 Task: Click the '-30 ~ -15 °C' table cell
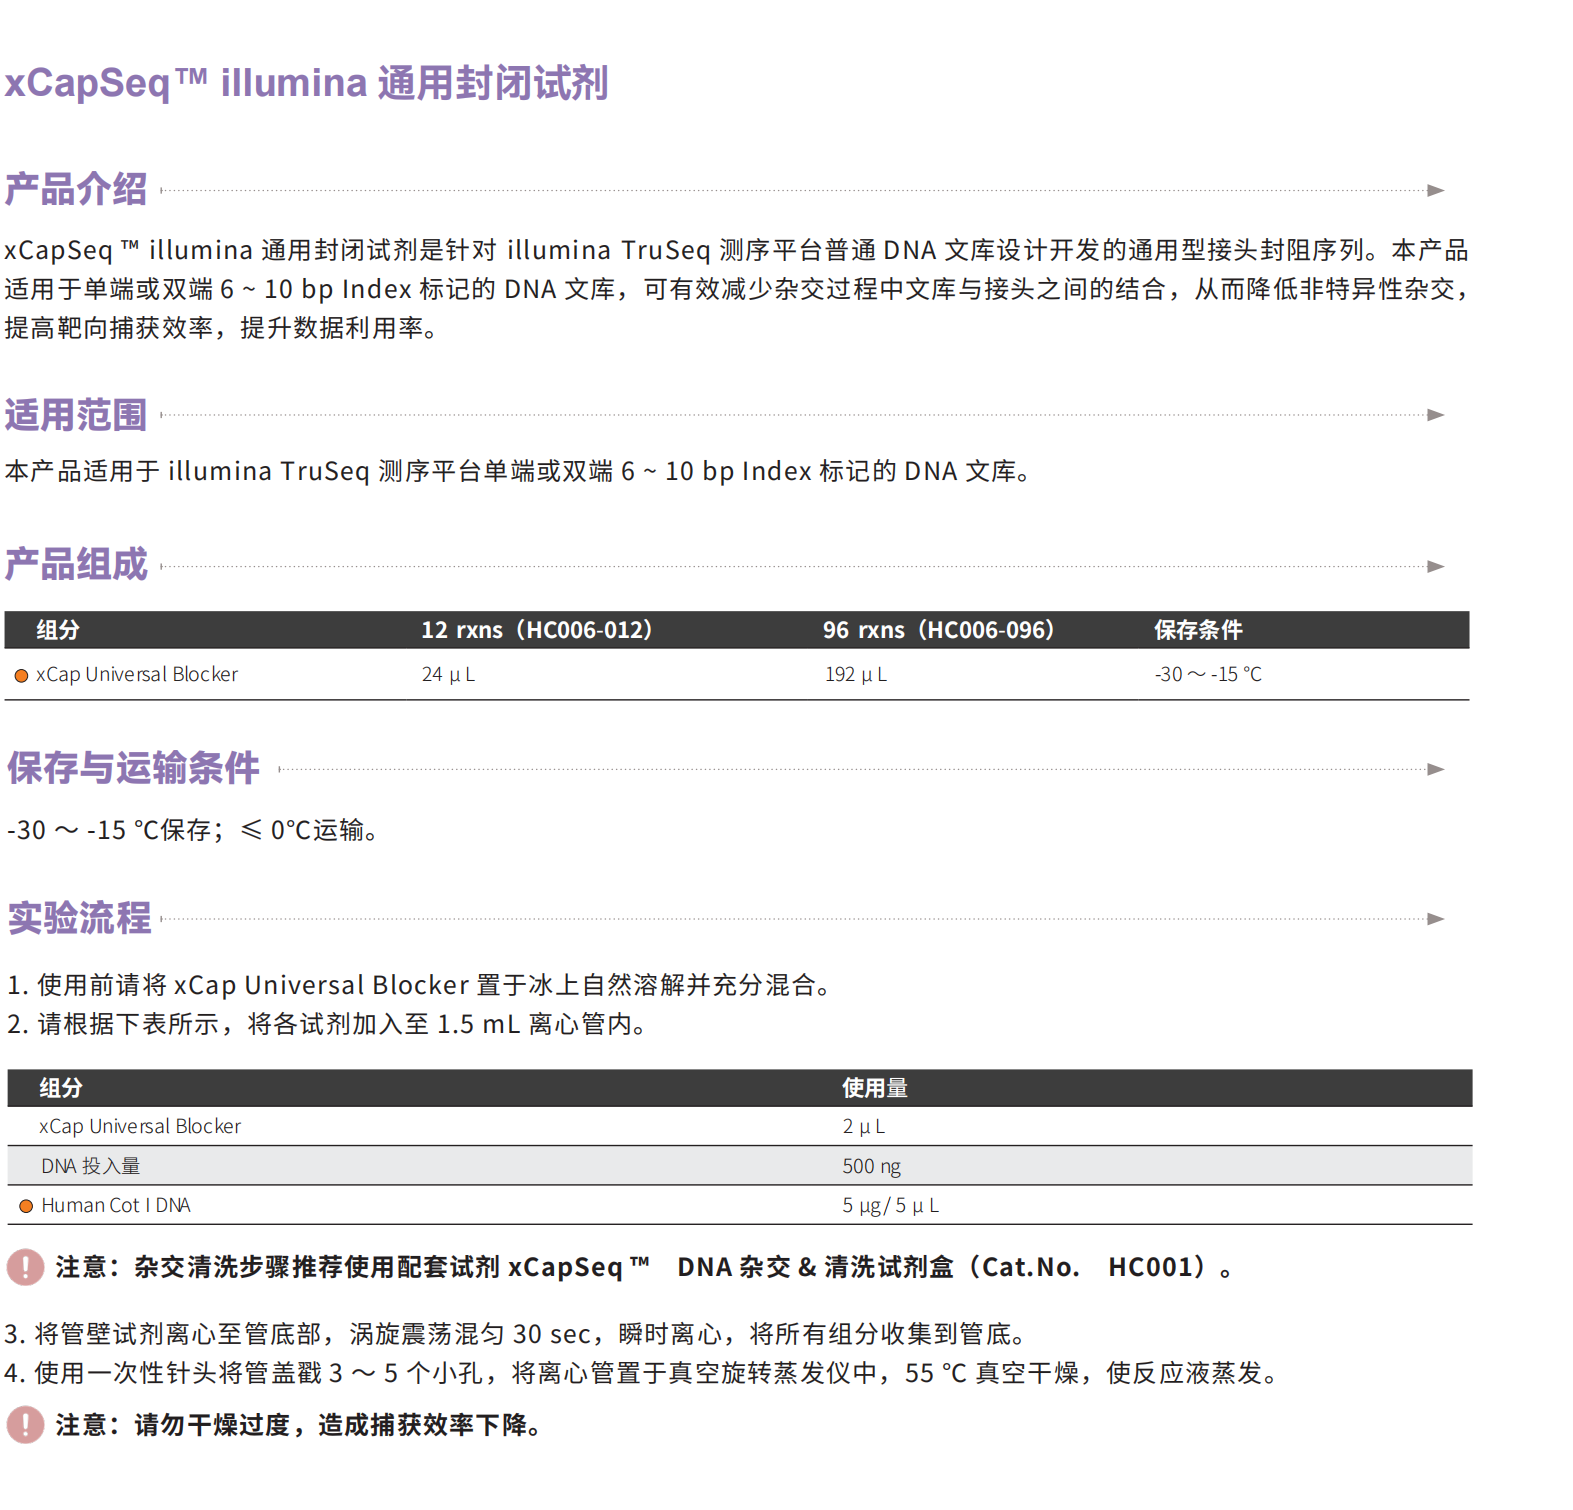1208,675
